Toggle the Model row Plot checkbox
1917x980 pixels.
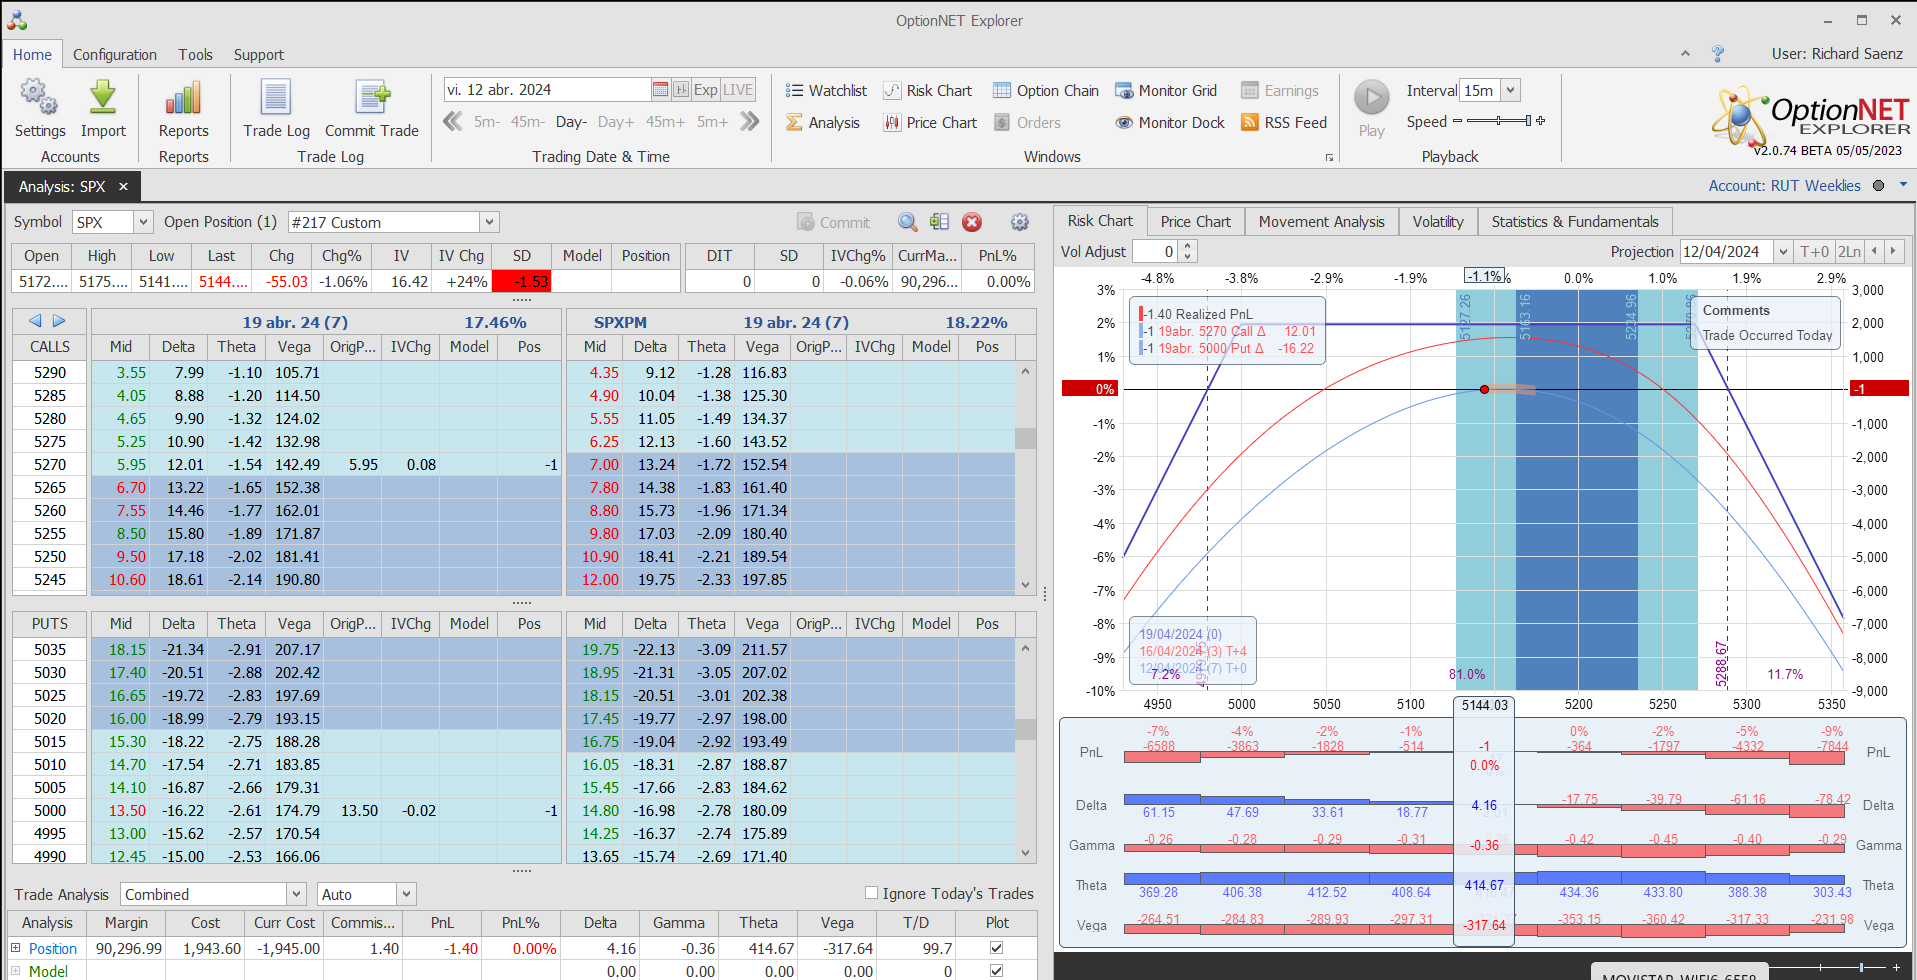tap(996, 971)
